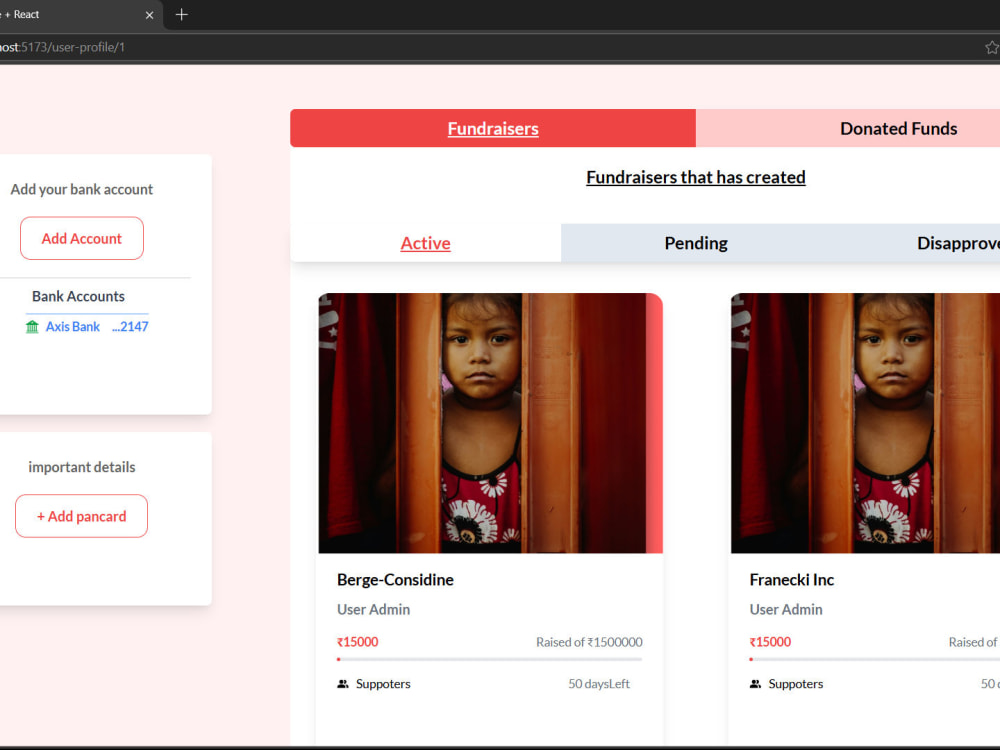Click the browser address bar URL

coord(62,47)
